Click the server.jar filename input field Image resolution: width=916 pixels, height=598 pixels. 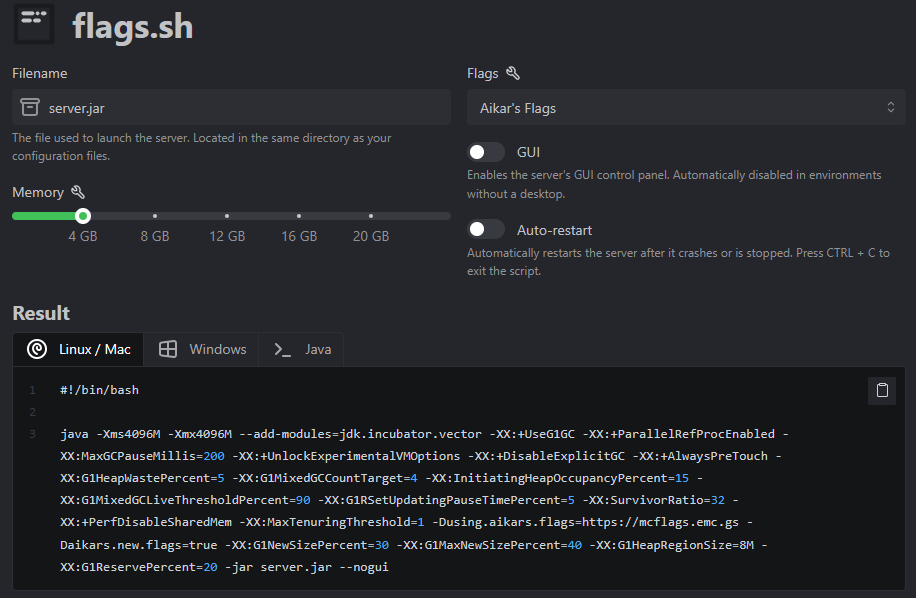click(x=231, y=107)
